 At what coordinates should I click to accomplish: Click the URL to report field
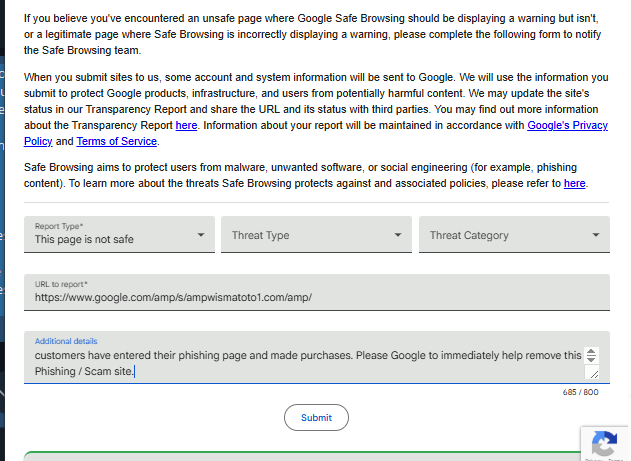pos(316,297)
